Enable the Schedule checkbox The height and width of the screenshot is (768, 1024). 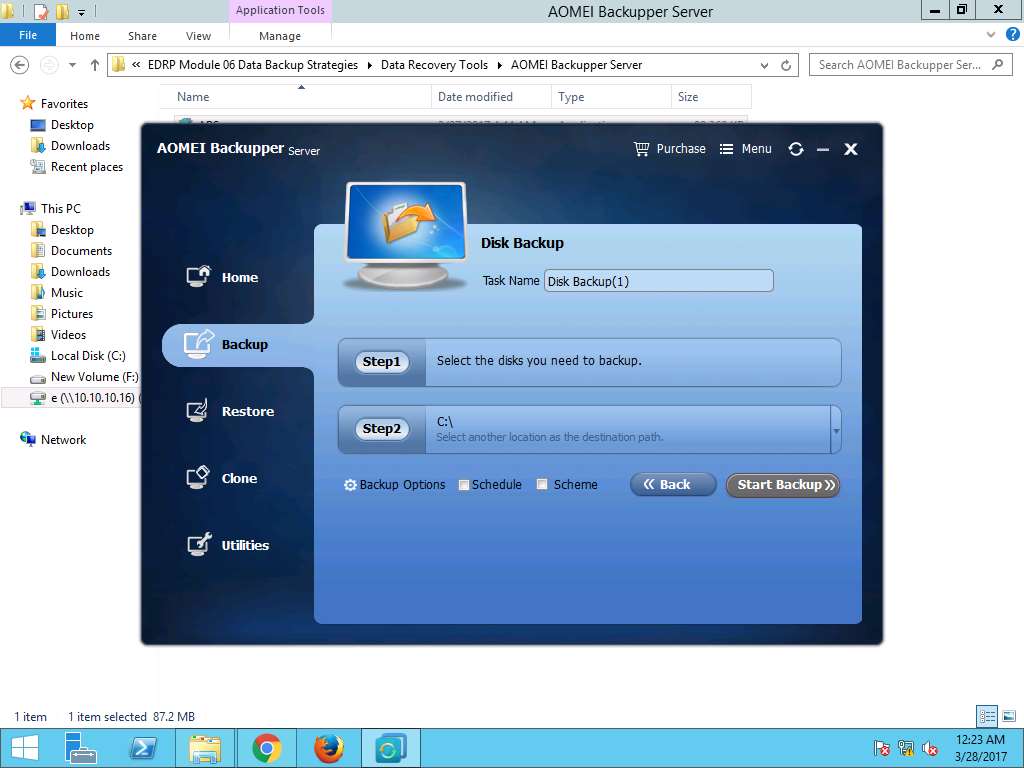[x=464, y=485]
